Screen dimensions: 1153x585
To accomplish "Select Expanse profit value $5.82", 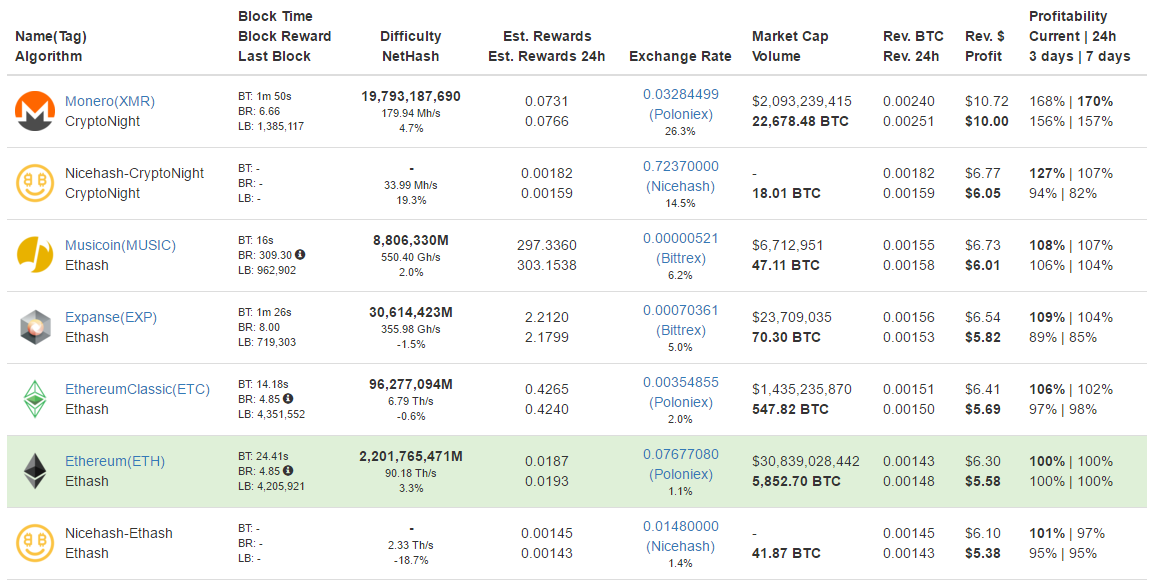I will tap(982, 337).
